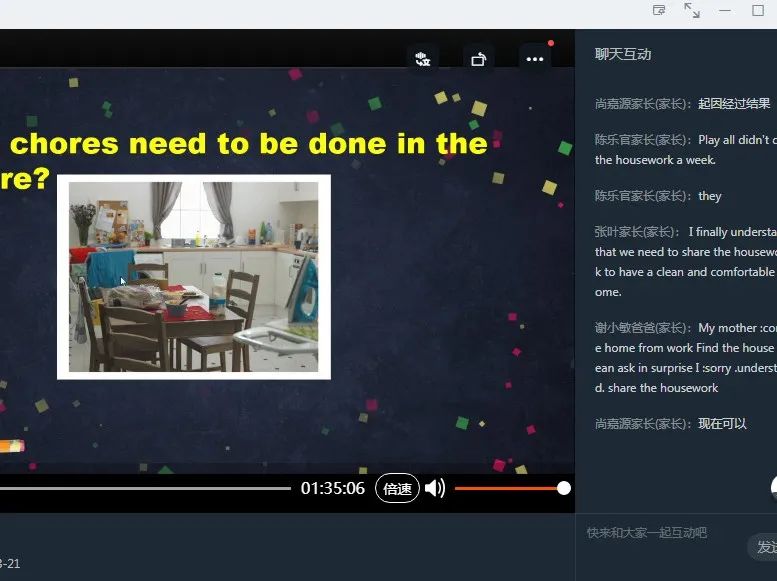This screenshot has height=581, width=777.
Task: Click 谢小敏爸爸's chat message
Action: [685, 357]
